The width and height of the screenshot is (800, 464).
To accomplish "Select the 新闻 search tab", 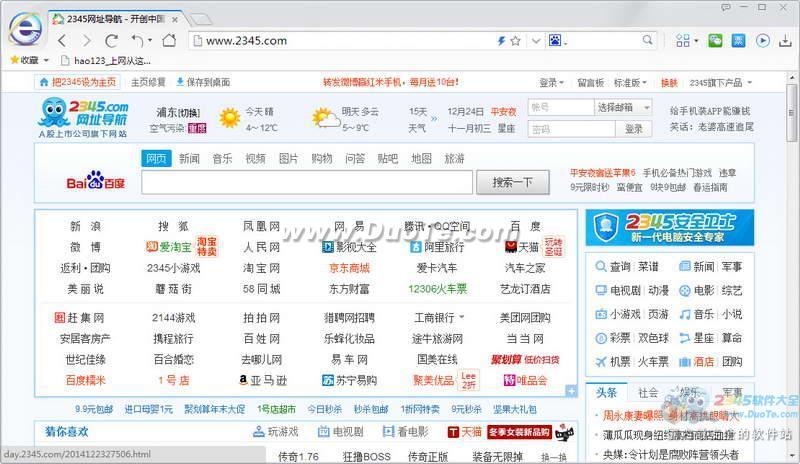I will pyautogui.click(x=189, y=158).
